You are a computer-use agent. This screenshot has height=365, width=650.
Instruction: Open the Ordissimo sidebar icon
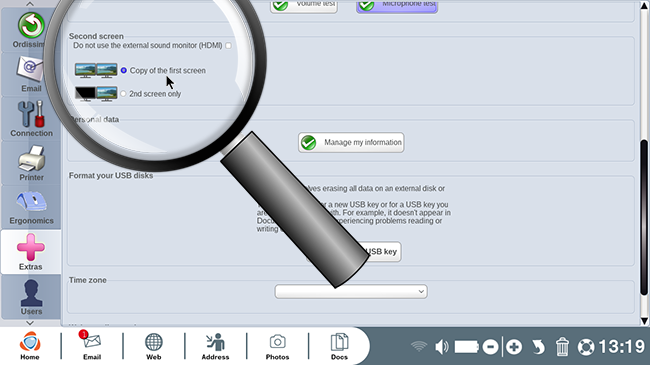pos(31,29)
